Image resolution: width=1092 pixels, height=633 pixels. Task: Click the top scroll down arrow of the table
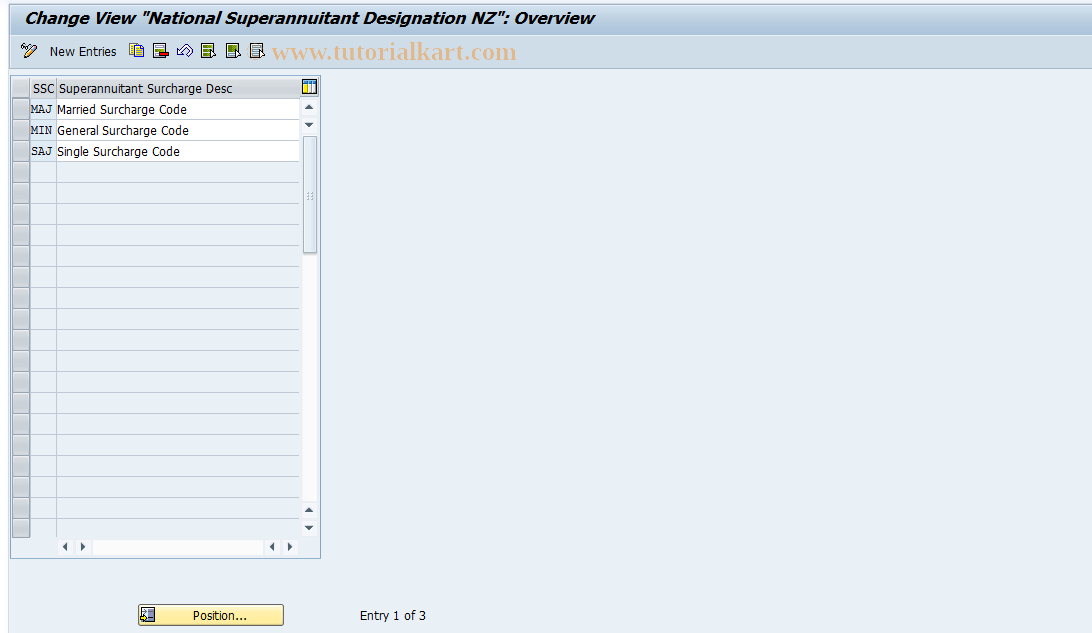tap(309, 125)
